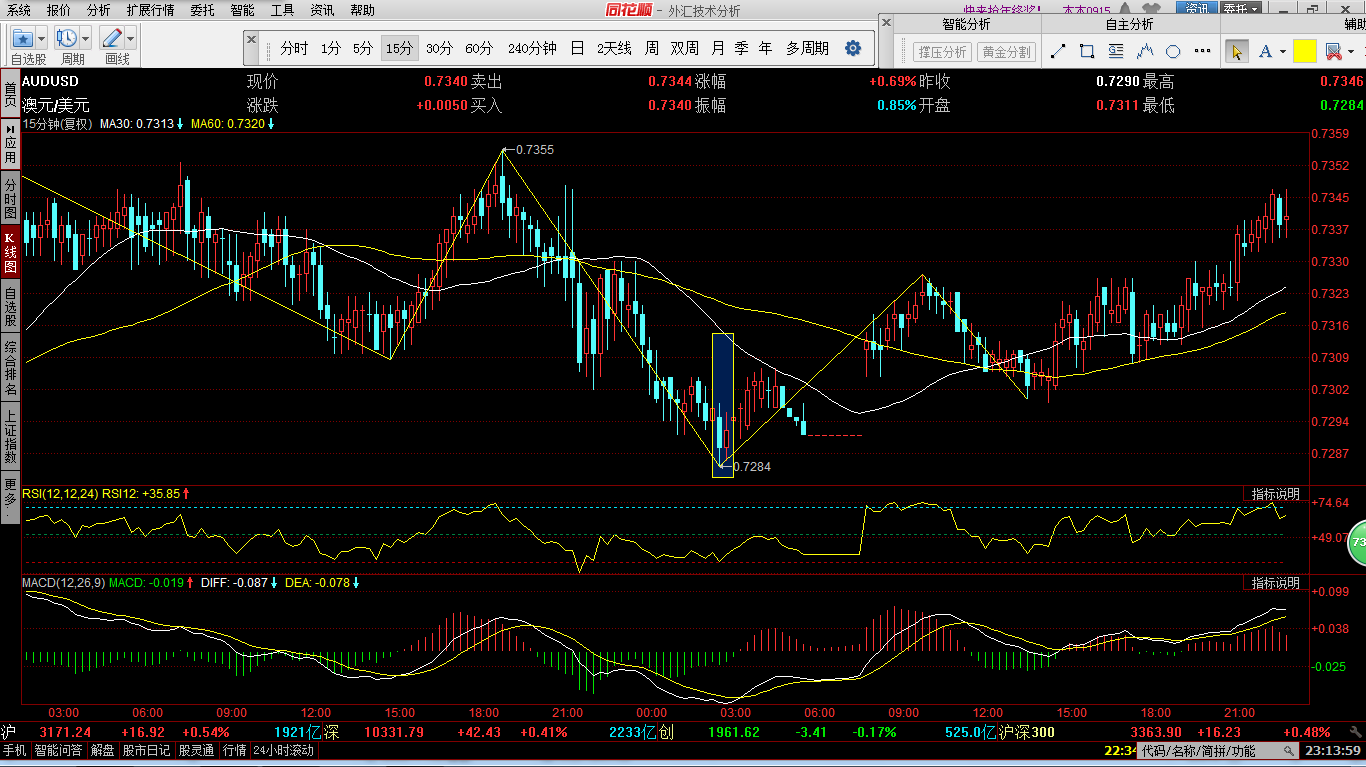Switch chart to 5分 period

(363, 48)
